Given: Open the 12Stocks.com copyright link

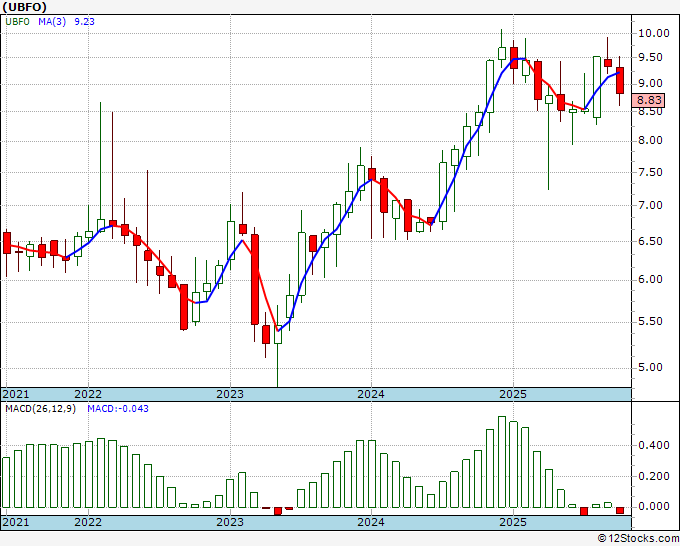Looking at the screenshot, I should pos(638,538).
